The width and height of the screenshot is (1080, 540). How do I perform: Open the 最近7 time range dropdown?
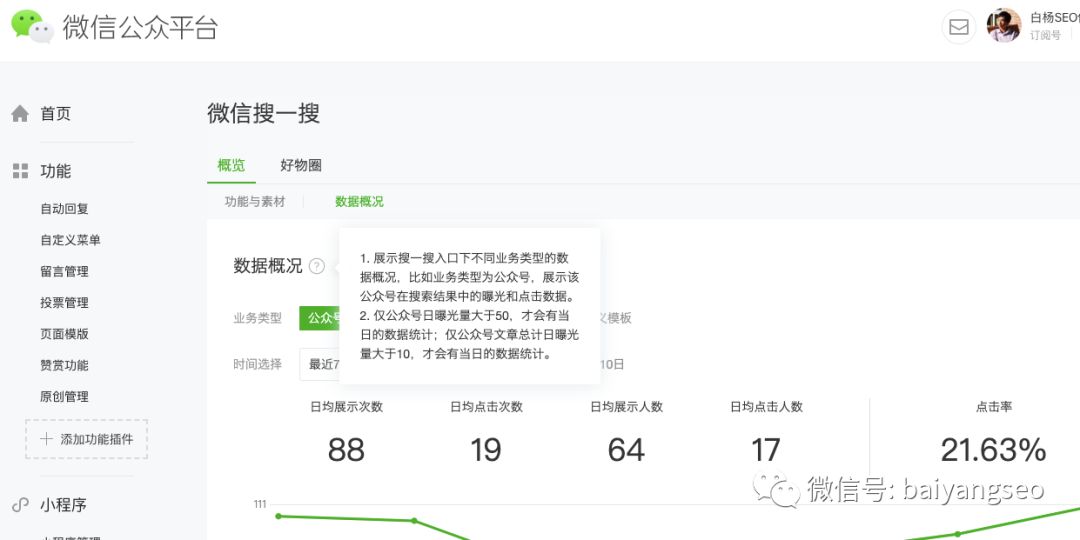point(320,364)
